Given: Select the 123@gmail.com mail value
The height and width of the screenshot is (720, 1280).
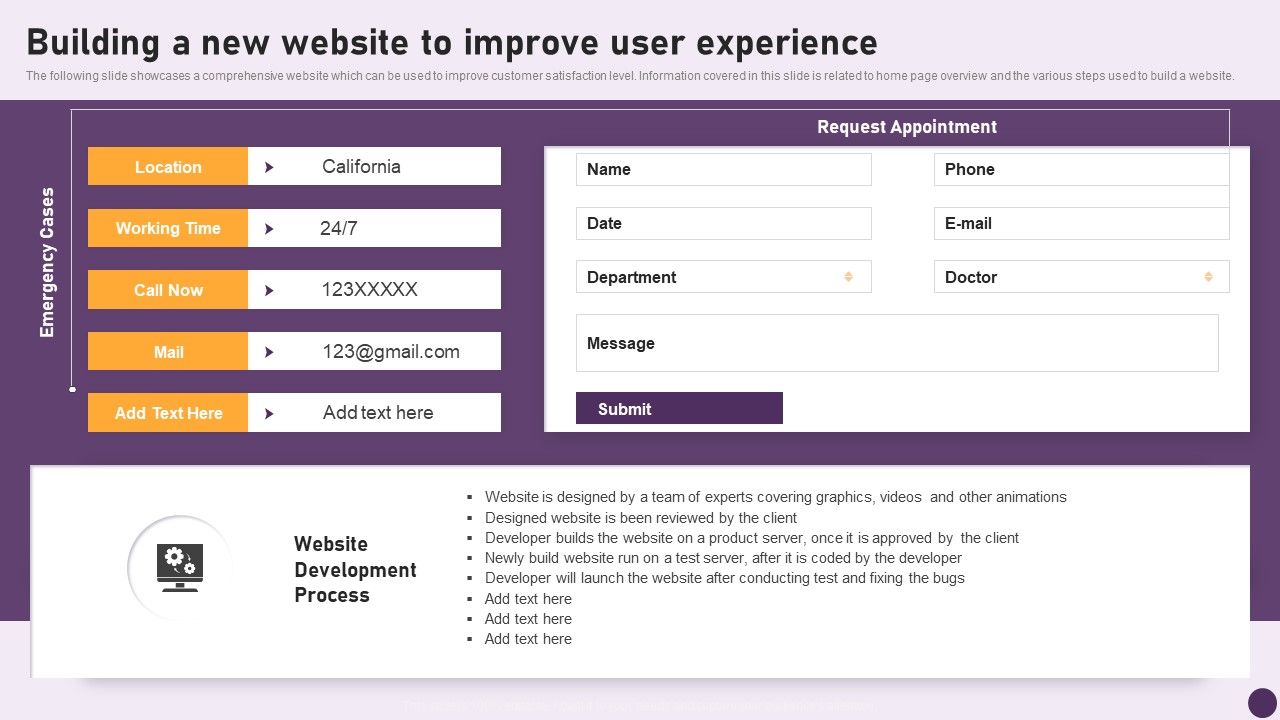Looking at the screenshot, I should point(391,352).
